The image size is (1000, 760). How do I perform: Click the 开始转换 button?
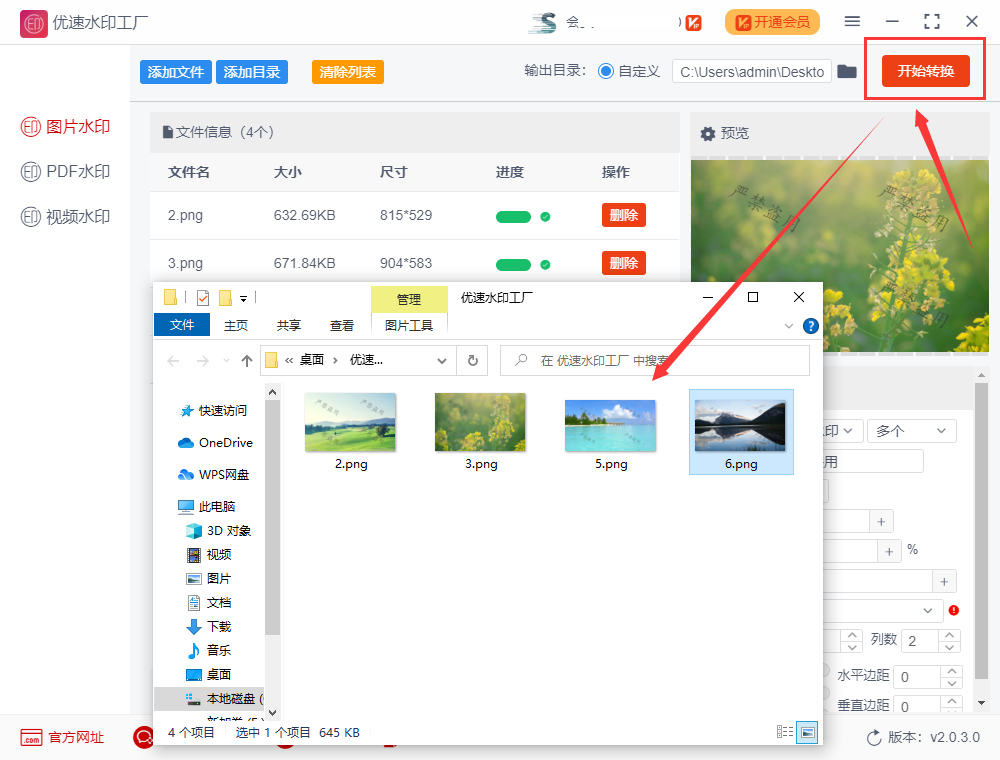click(925, 71)
